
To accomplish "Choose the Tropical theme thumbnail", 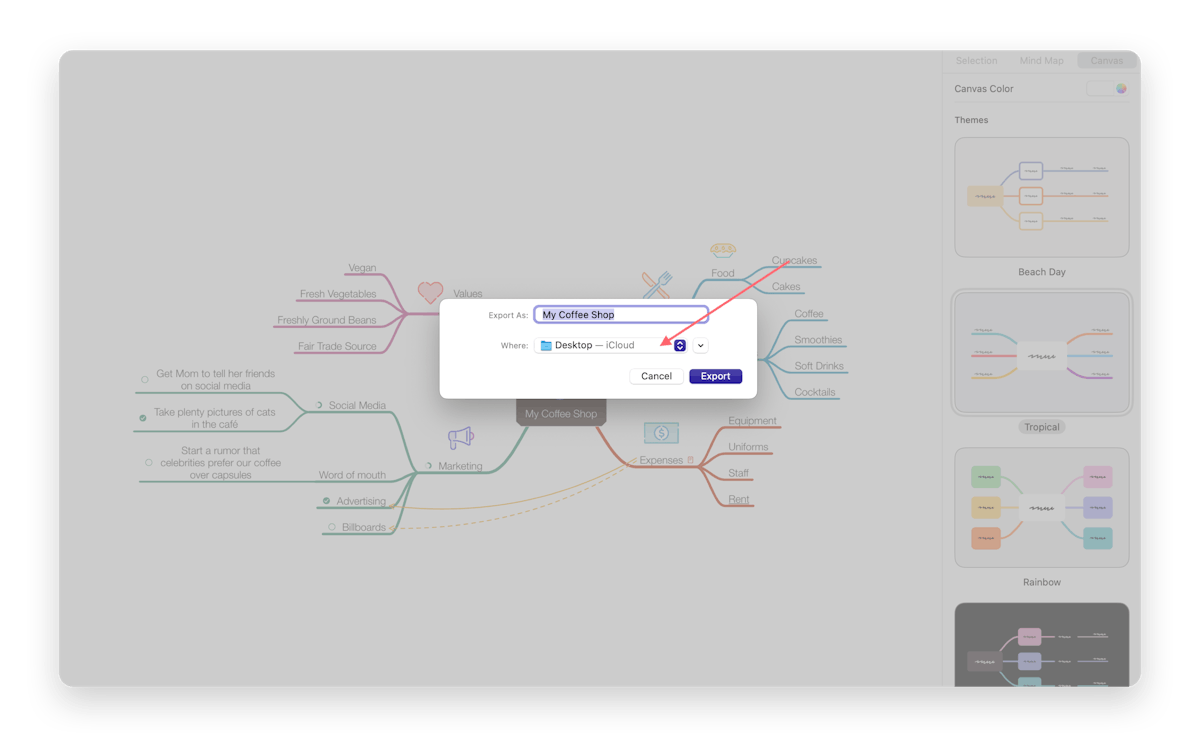I will pos(1042,353).
